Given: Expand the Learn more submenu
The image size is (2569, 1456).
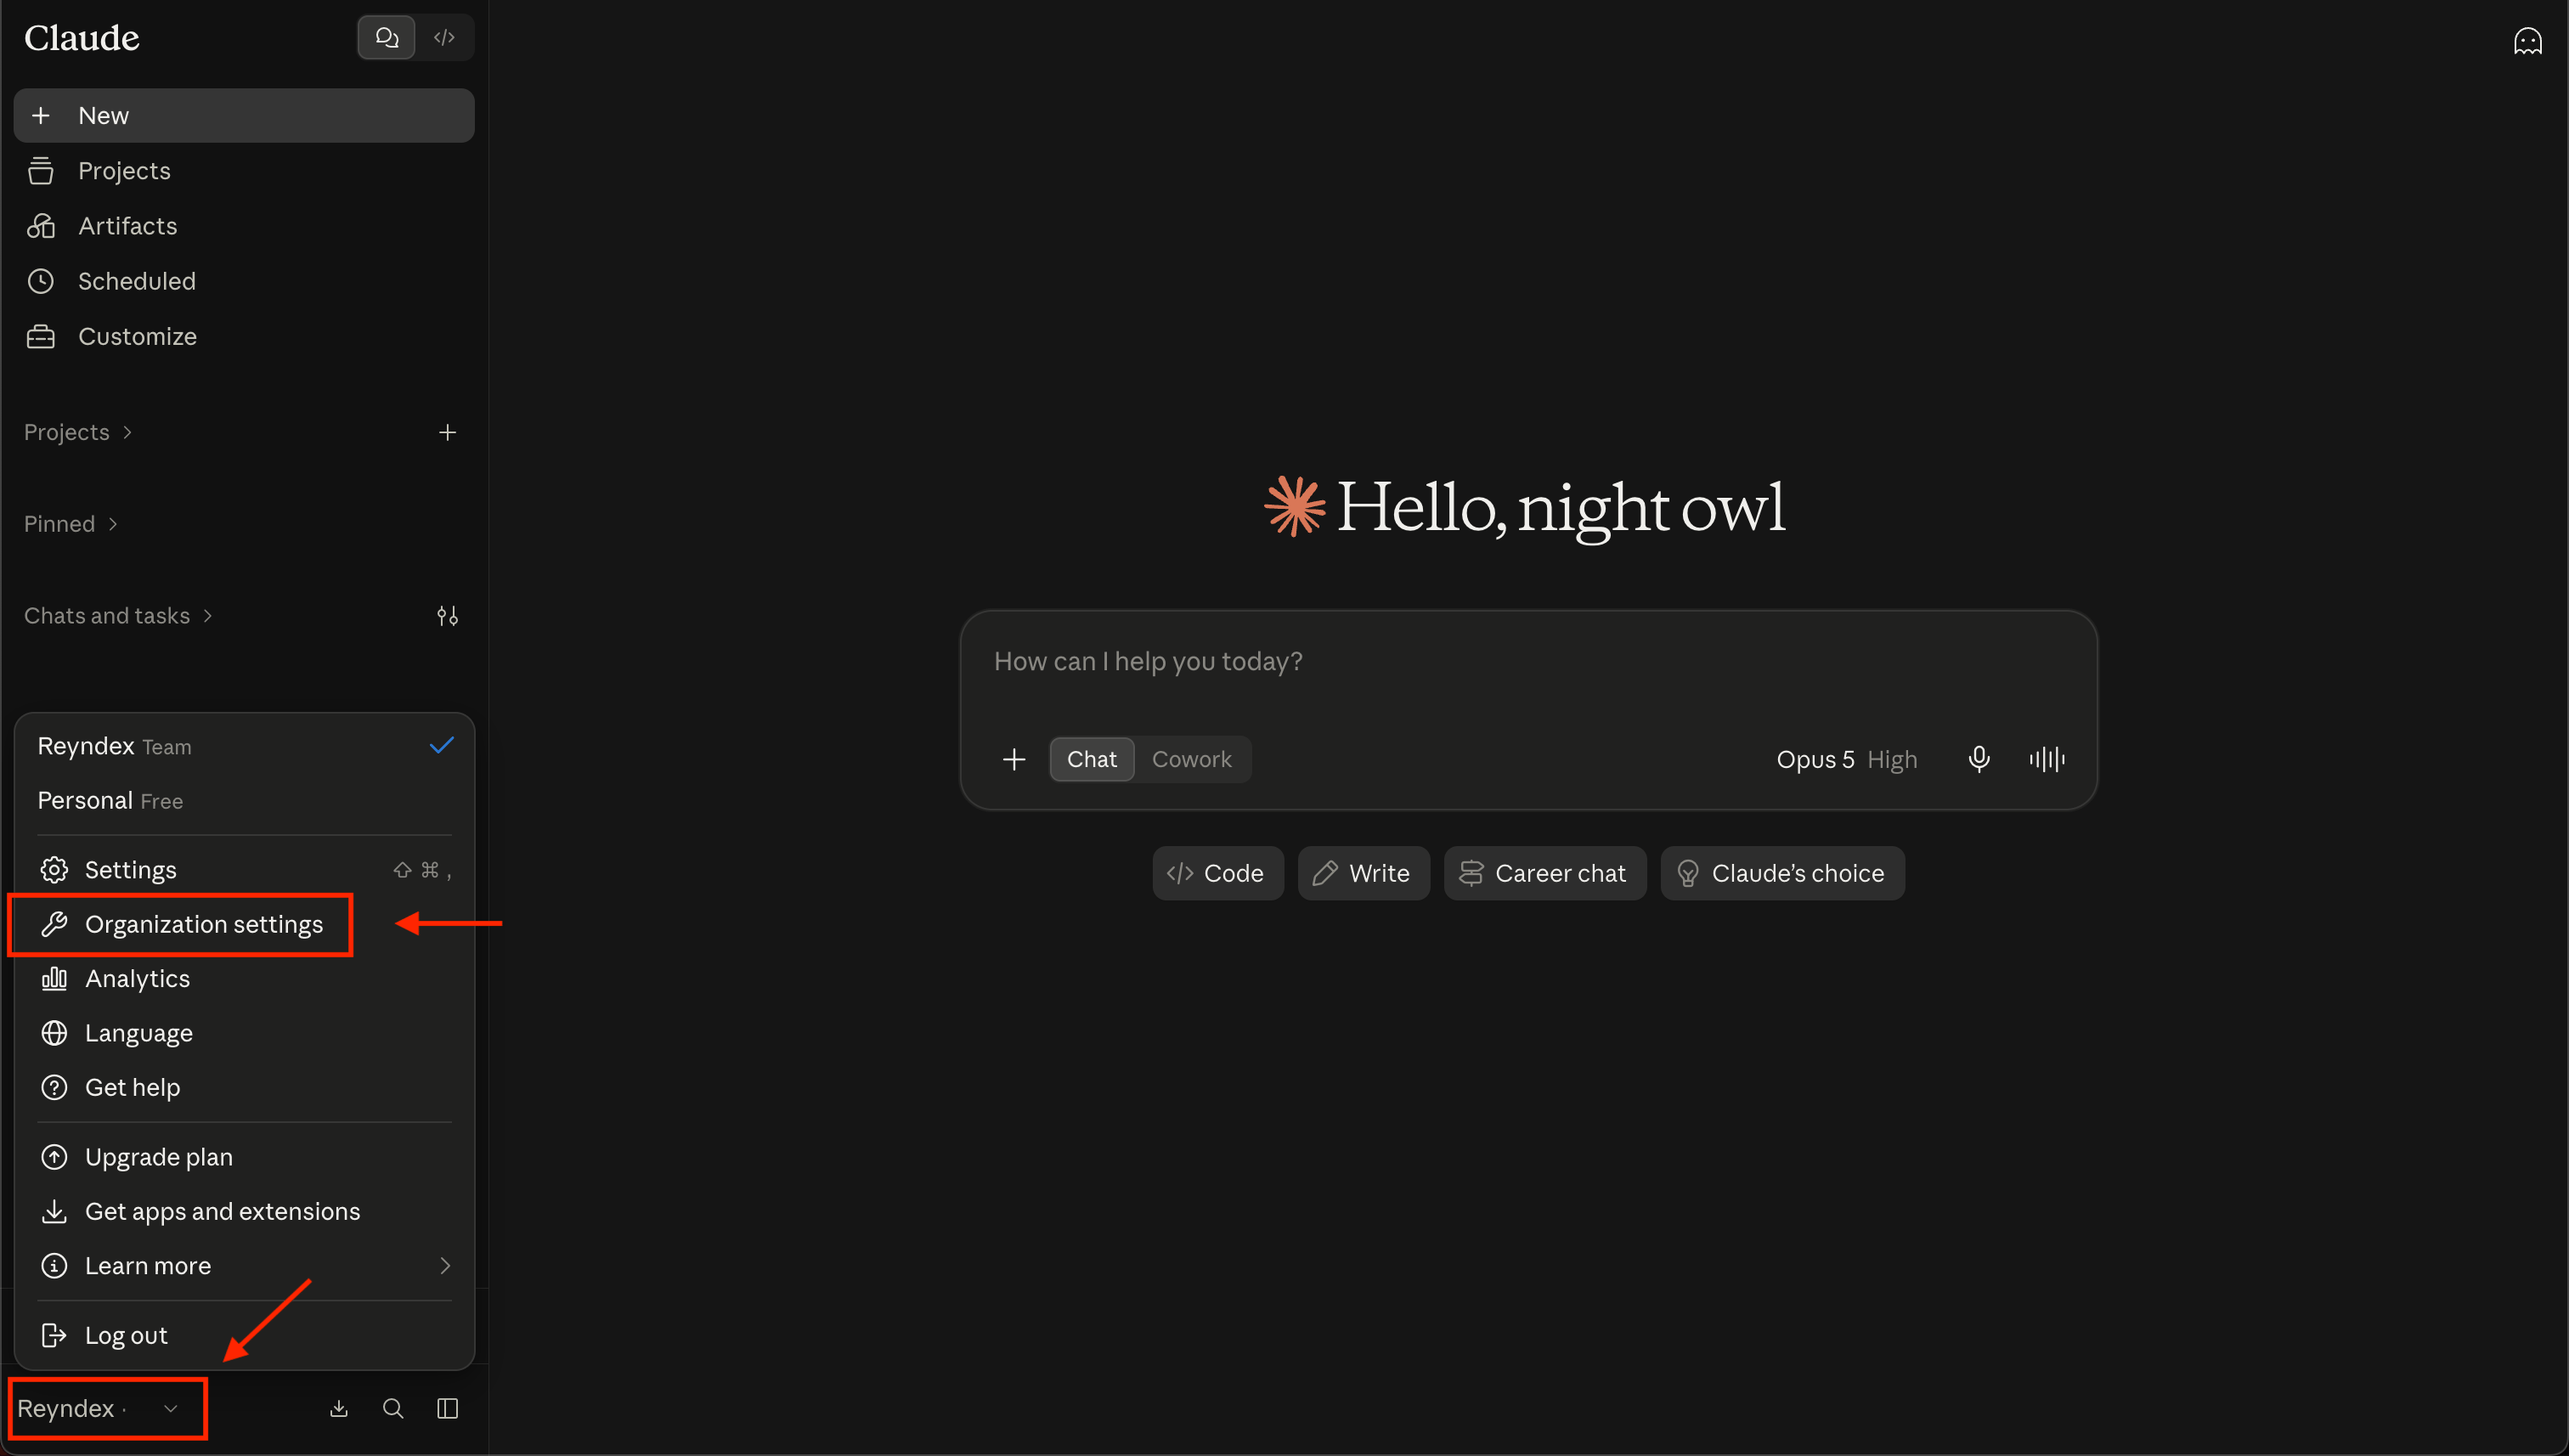Looking at the screenshot, I should pyautogui.click(x=244, y=1266).
